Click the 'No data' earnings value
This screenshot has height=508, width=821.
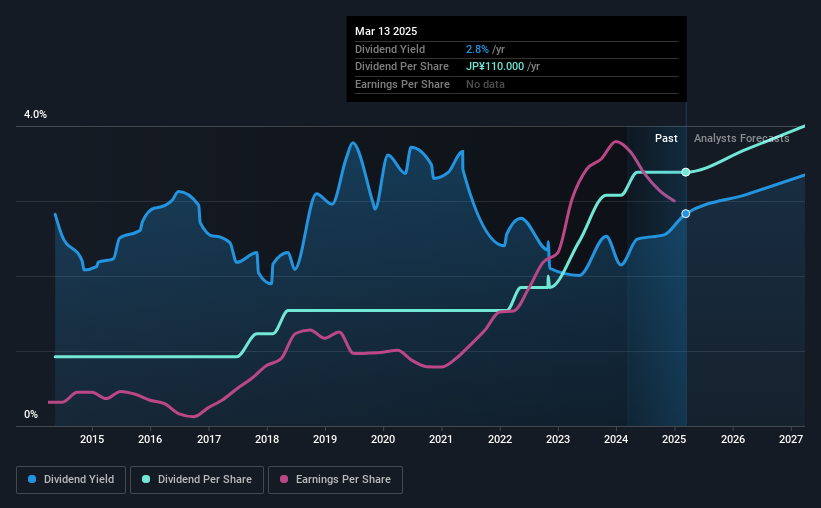(485, 84)
